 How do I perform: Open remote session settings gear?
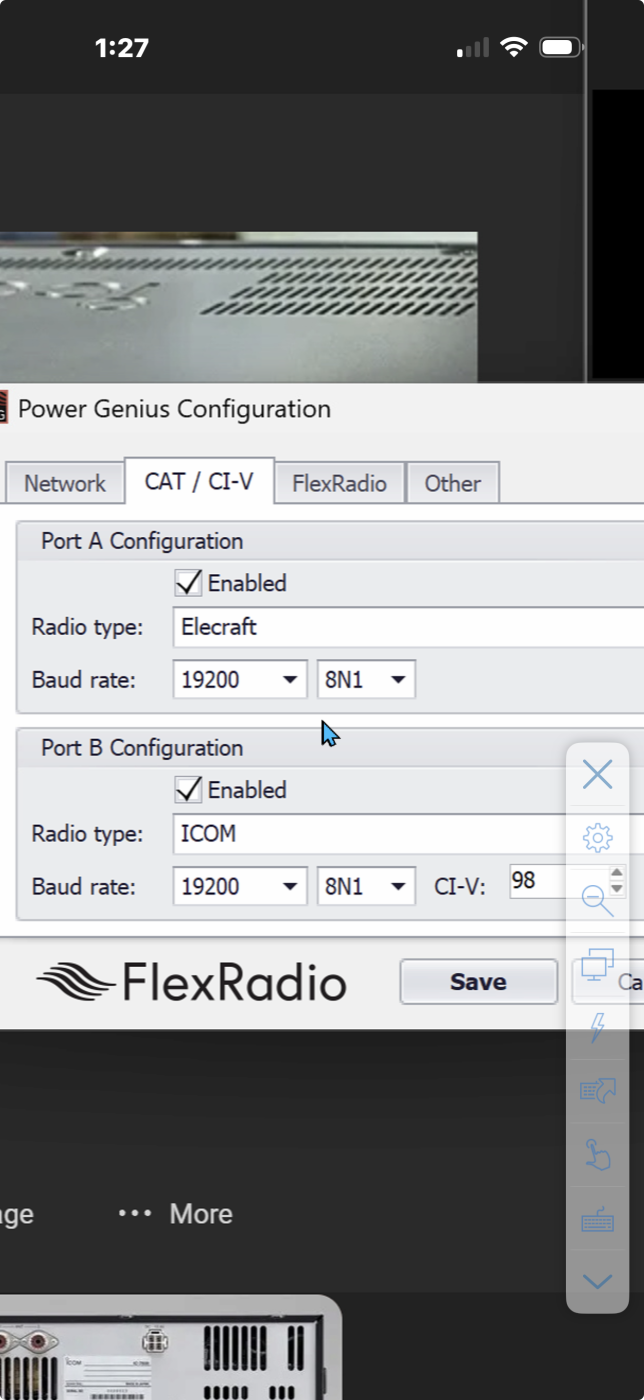click(597, 837)
